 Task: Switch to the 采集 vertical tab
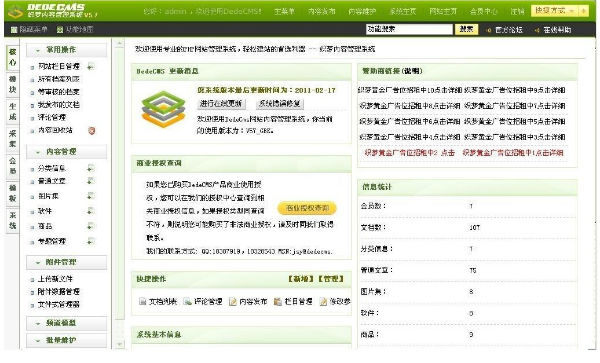(12, 139)
